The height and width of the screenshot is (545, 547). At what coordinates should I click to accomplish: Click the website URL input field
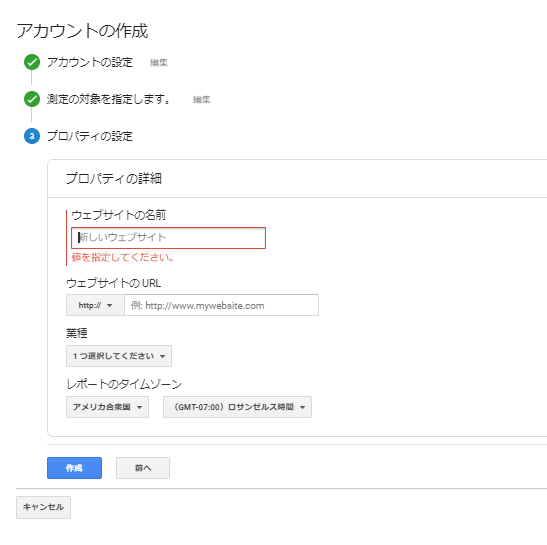[x=222, y=305]
